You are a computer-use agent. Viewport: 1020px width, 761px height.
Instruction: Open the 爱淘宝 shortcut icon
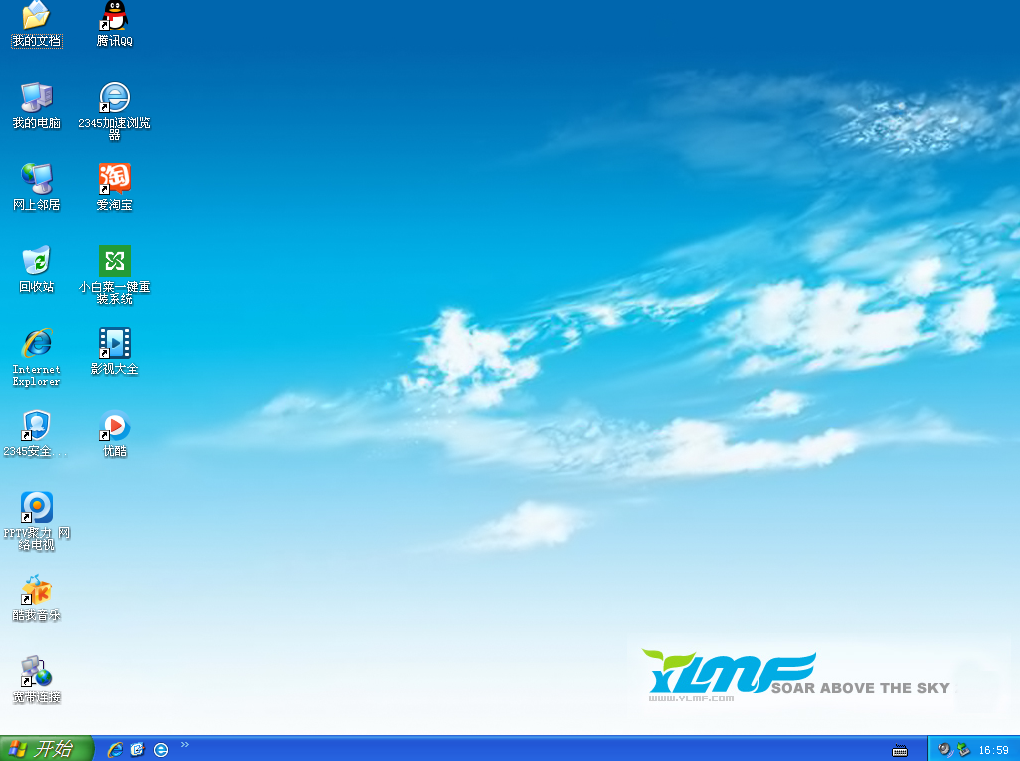point(114,180)
